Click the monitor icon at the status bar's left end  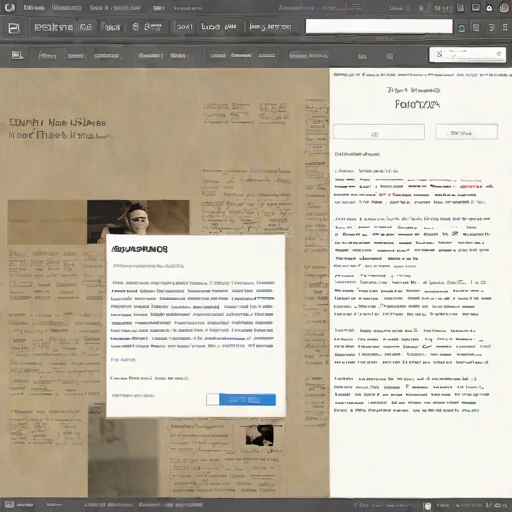(x=9, y=505)
